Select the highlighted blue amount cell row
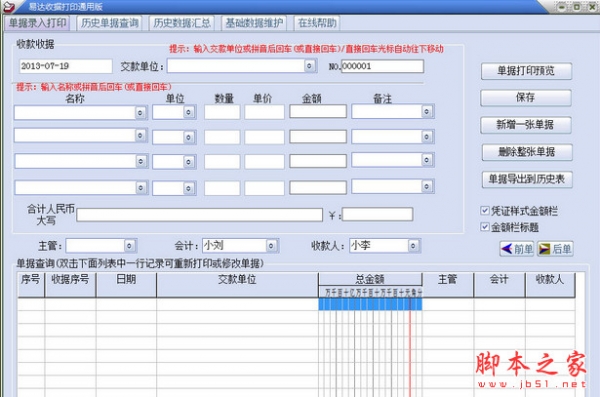Viewport: 600px width, 397px height. point(370,304)
